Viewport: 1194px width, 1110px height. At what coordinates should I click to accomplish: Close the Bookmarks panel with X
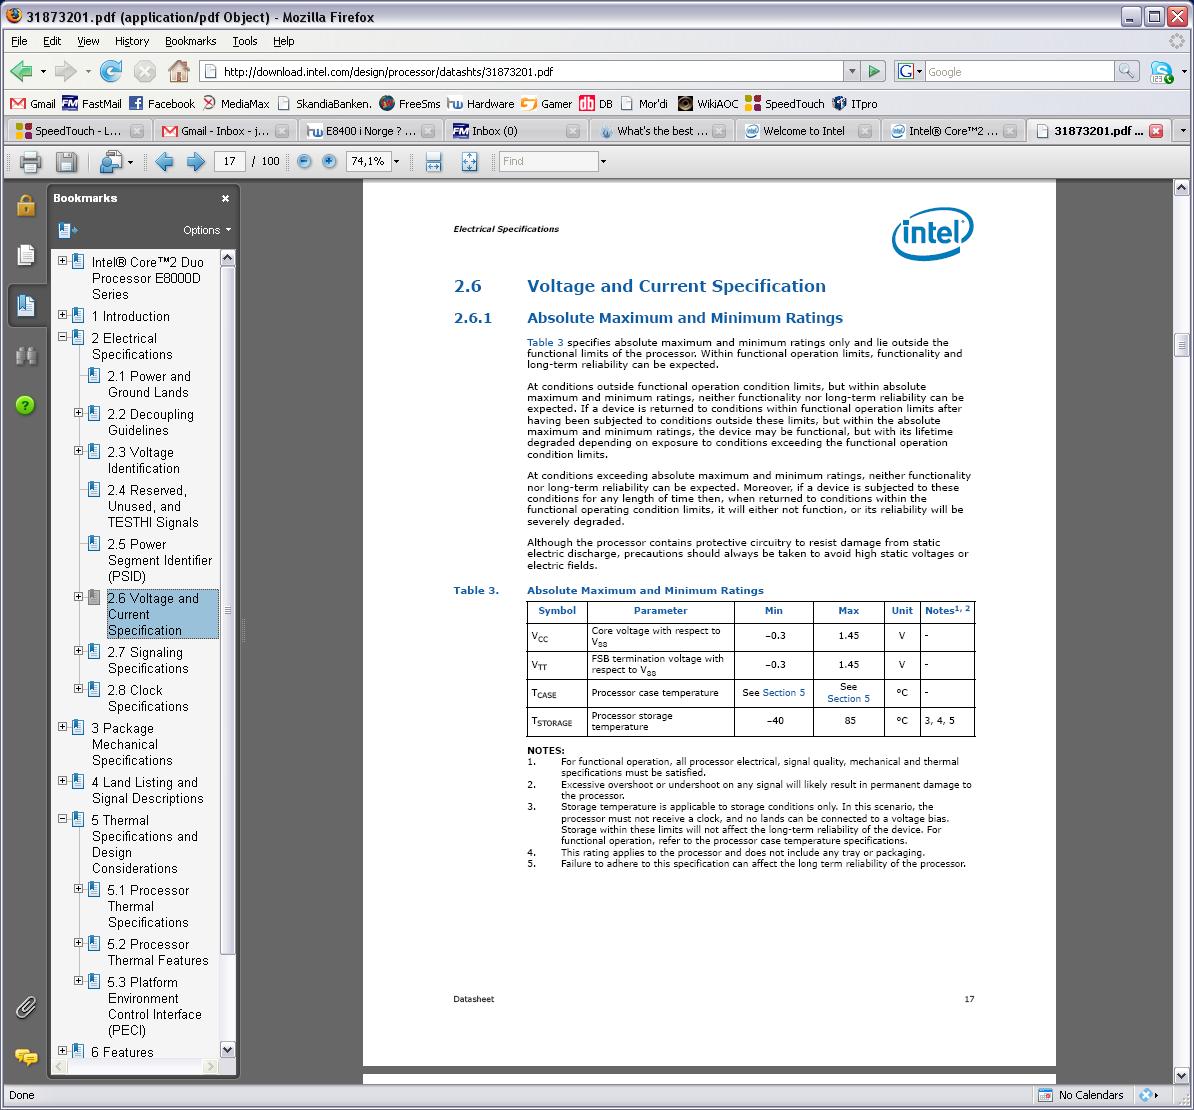(225, 198)
